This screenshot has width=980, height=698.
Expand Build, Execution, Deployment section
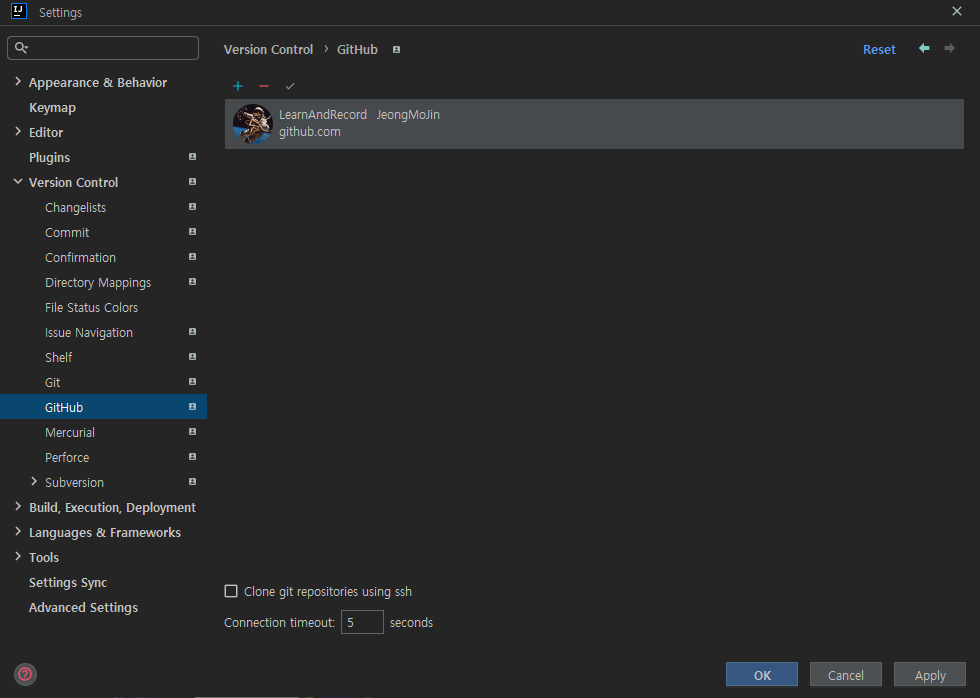[18, 506]
